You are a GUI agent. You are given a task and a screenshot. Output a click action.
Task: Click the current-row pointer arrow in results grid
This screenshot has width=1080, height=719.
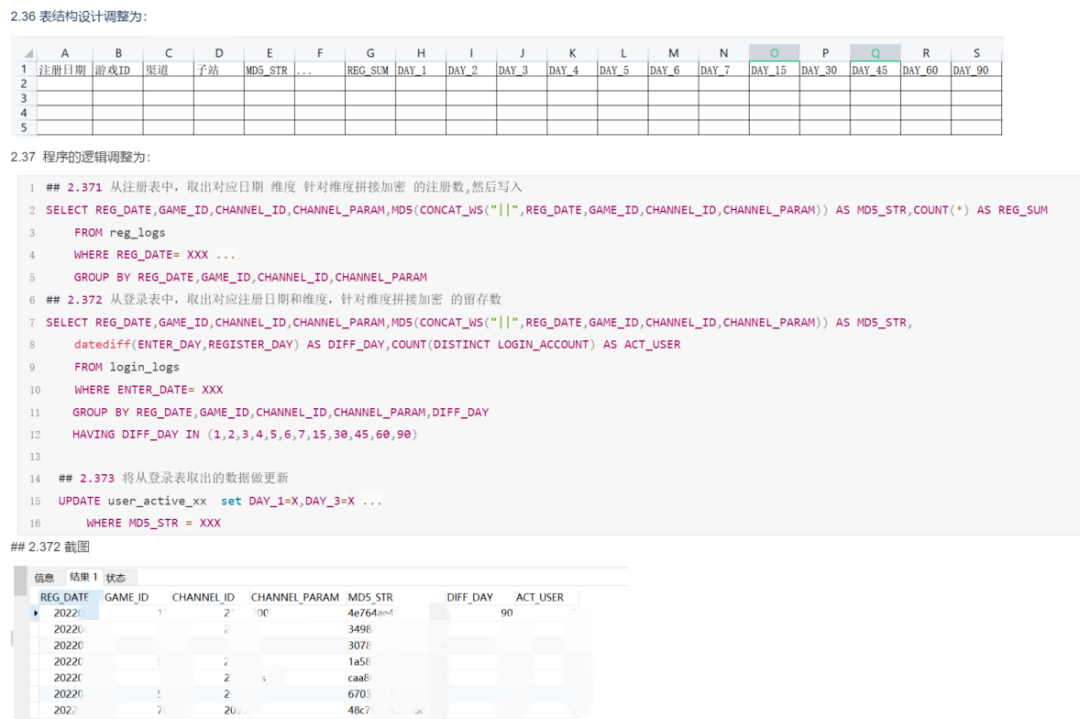[x=36, y=613]
